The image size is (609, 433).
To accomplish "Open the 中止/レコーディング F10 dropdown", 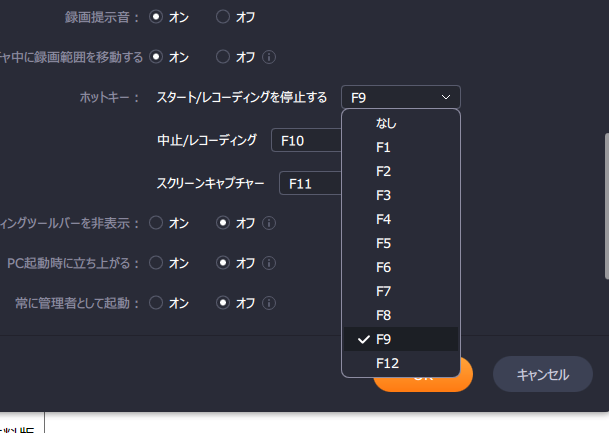I will click(306, 140).
